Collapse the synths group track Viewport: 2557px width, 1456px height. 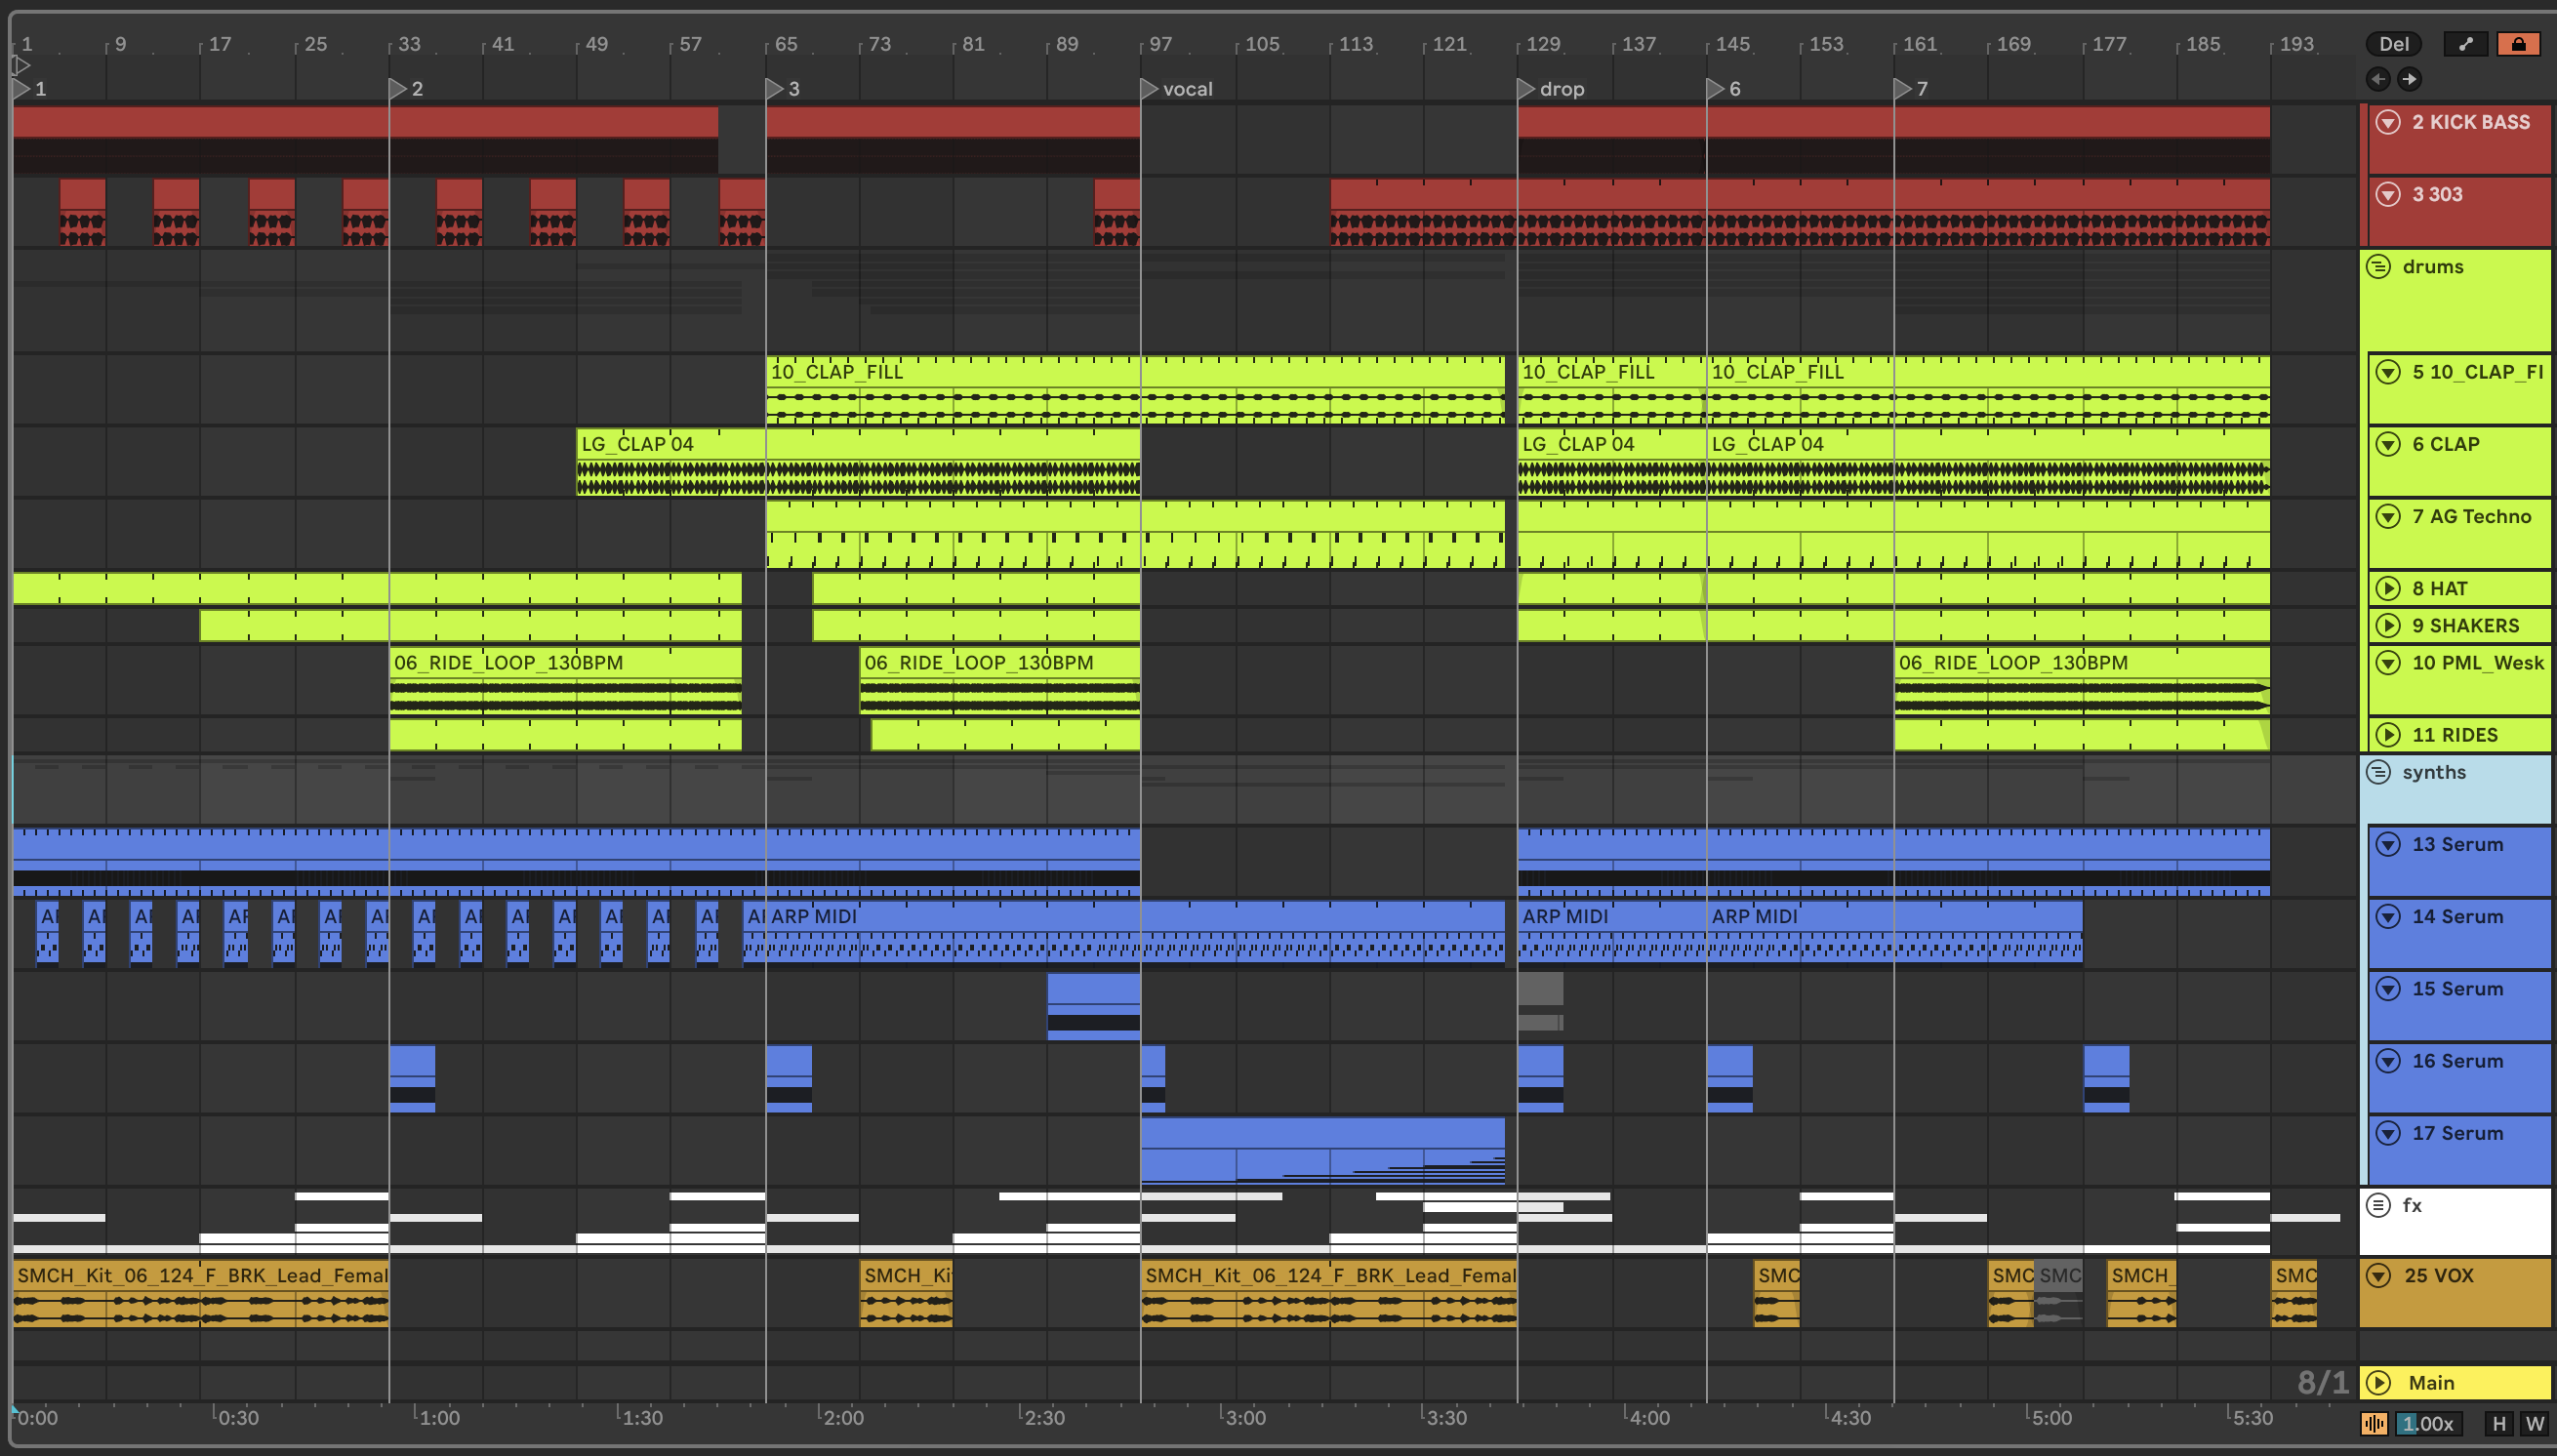[x=2378, y=772]
